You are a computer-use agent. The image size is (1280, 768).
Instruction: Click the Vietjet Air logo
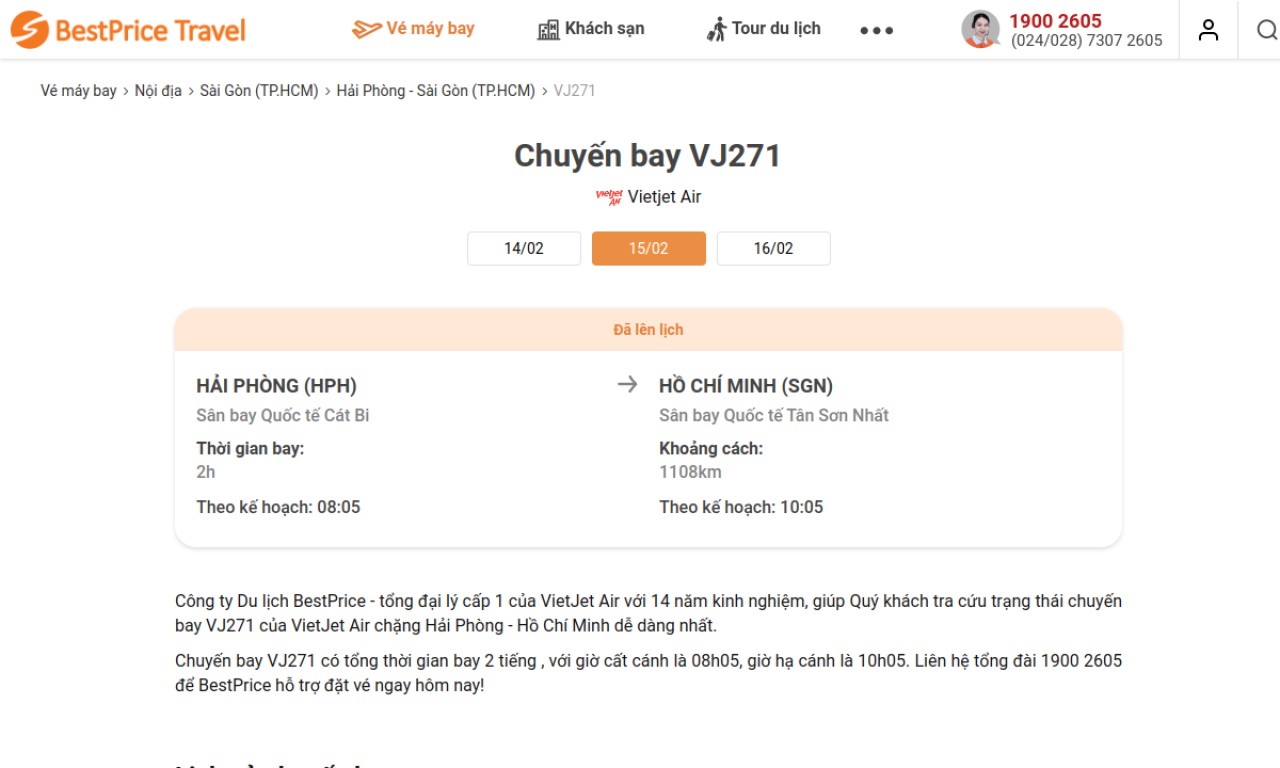608,197
